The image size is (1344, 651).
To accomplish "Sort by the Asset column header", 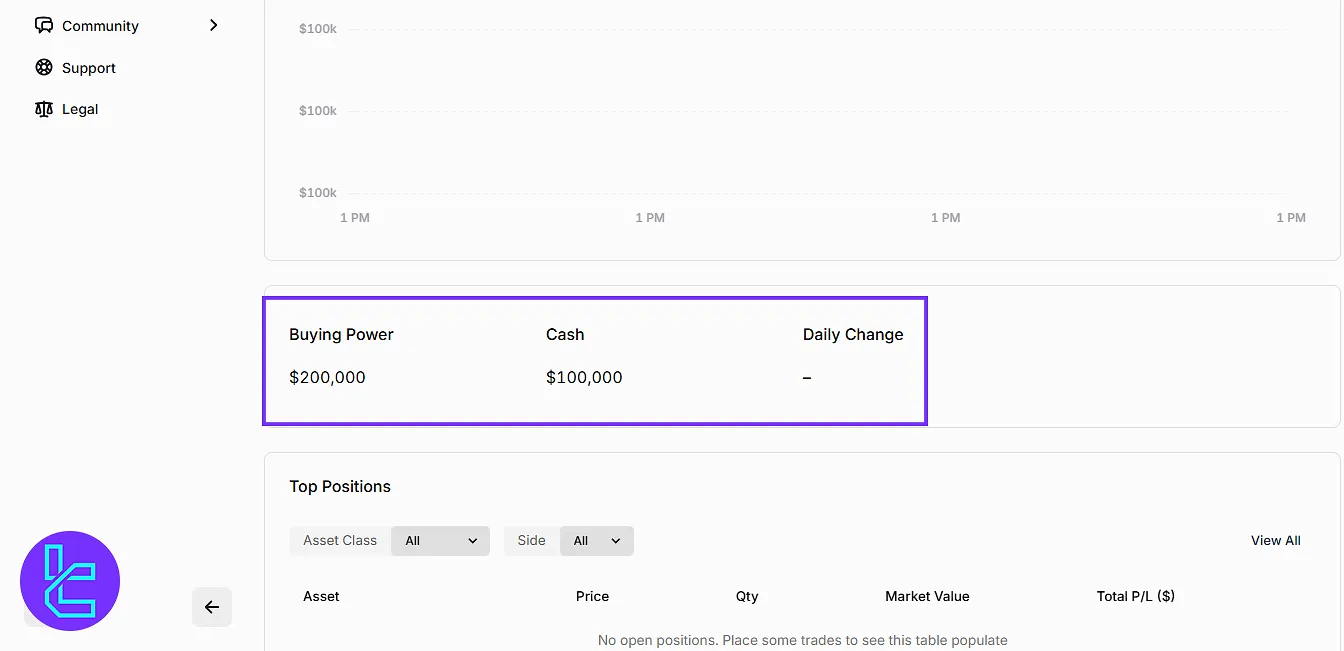I will tap(321, 596).
